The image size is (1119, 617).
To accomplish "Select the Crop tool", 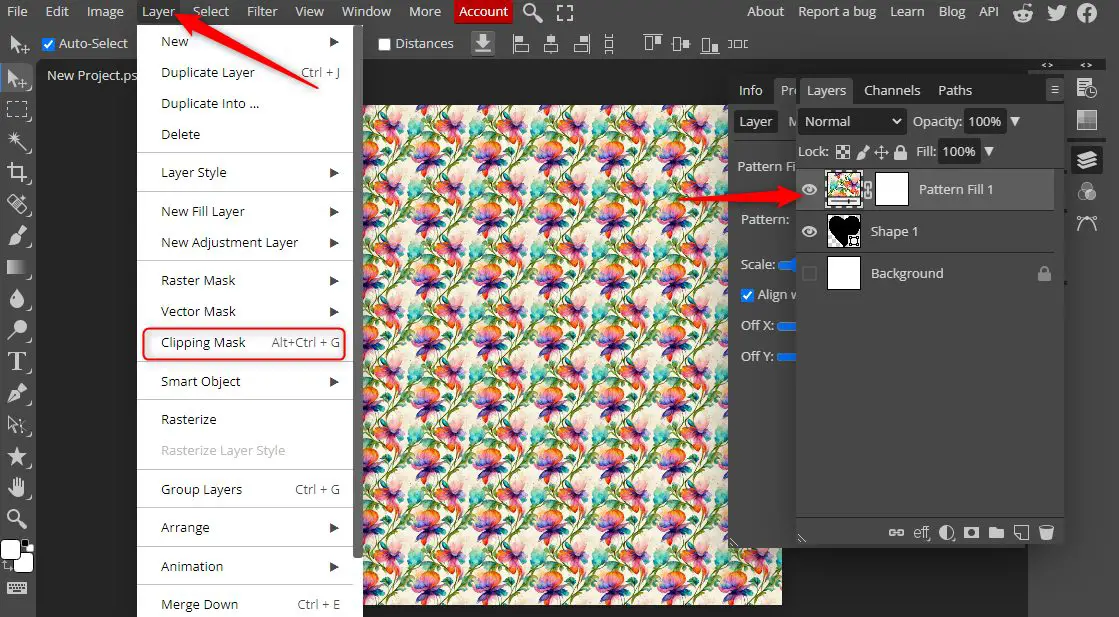I will coord(15,172).
